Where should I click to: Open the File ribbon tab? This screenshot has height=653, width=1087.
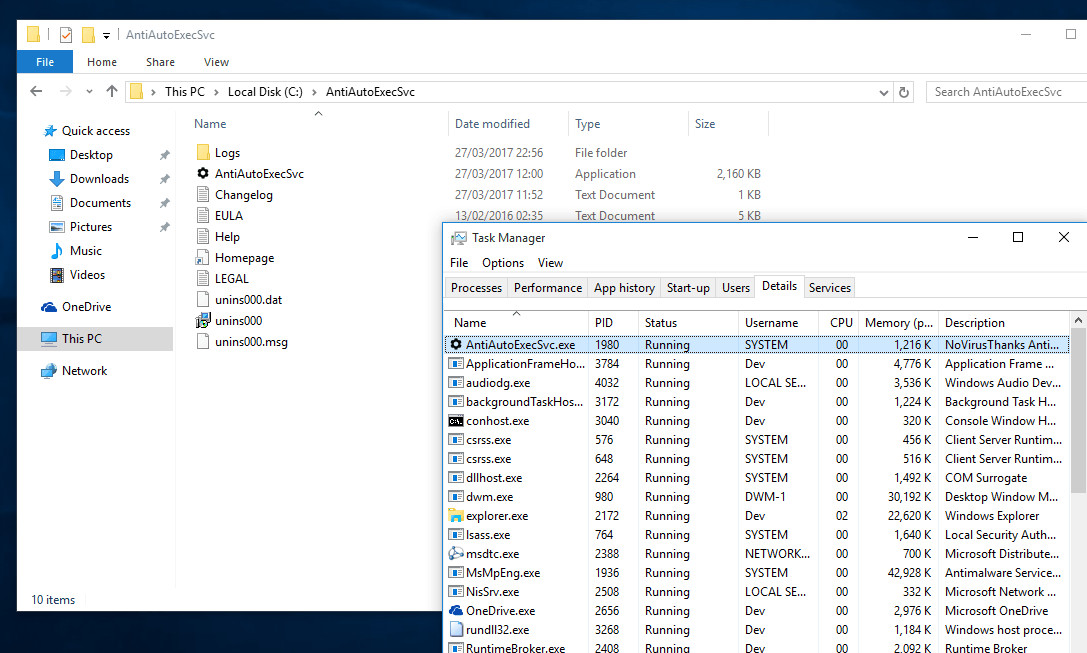coord(45,62)
